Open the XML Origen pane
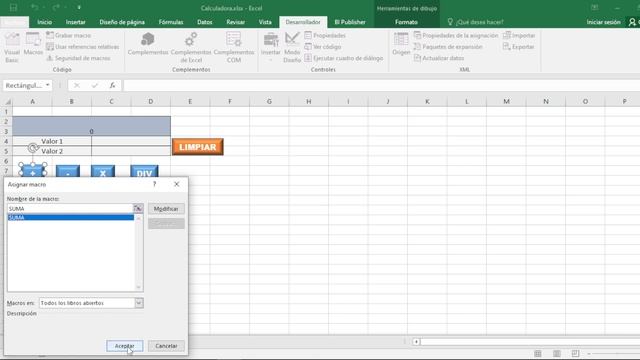 401,44
